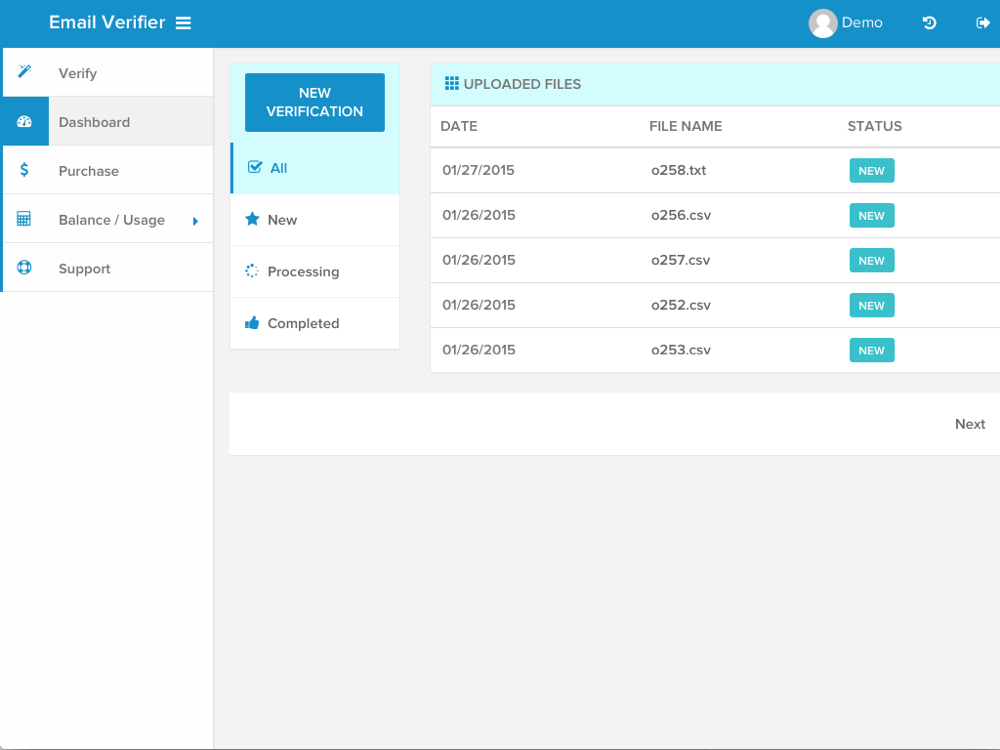
Task: Select file name o253.csv
Action: pyautogui.click(x=681, y=349)
